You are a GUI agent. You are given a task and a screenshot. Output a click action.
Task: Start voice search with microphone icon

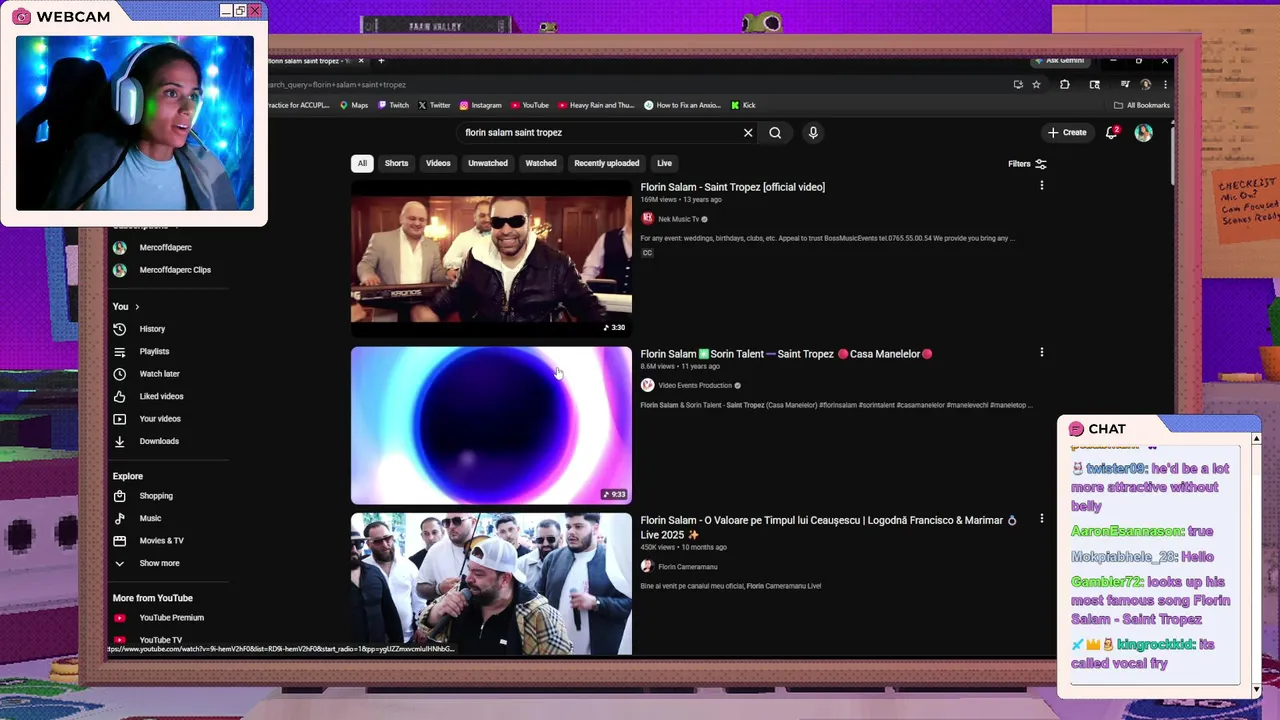coord(813,132)
